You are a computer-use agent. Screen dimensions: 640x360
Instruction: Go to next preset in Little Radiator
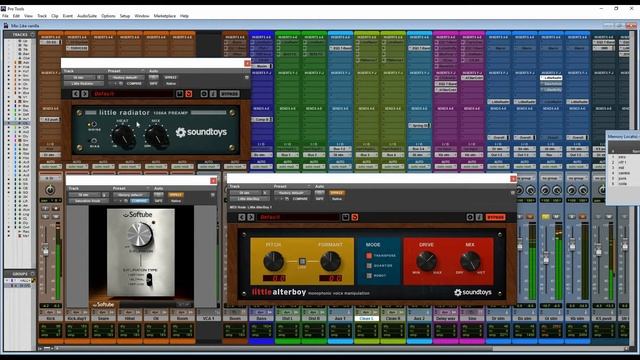coord(84,94)
